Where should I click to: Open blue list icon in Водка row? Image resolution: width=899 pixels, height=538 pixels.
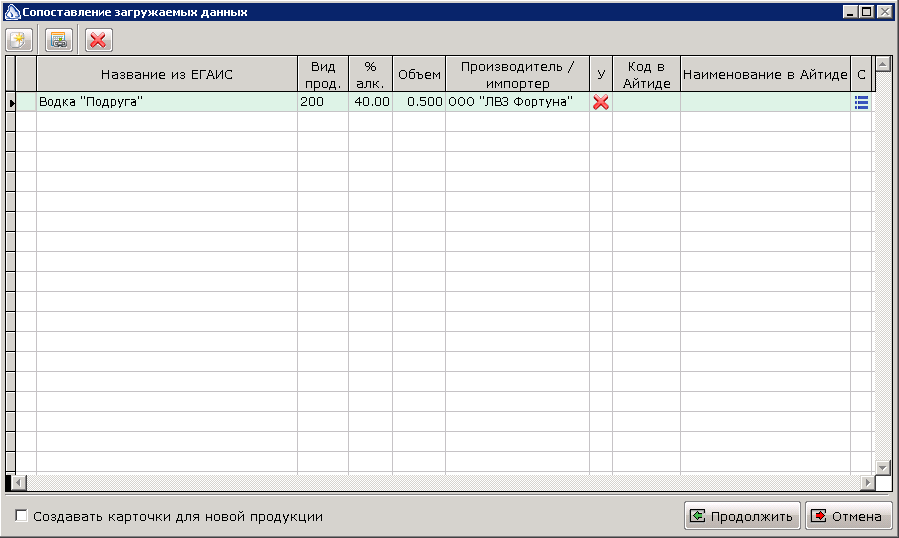(861, 102)
